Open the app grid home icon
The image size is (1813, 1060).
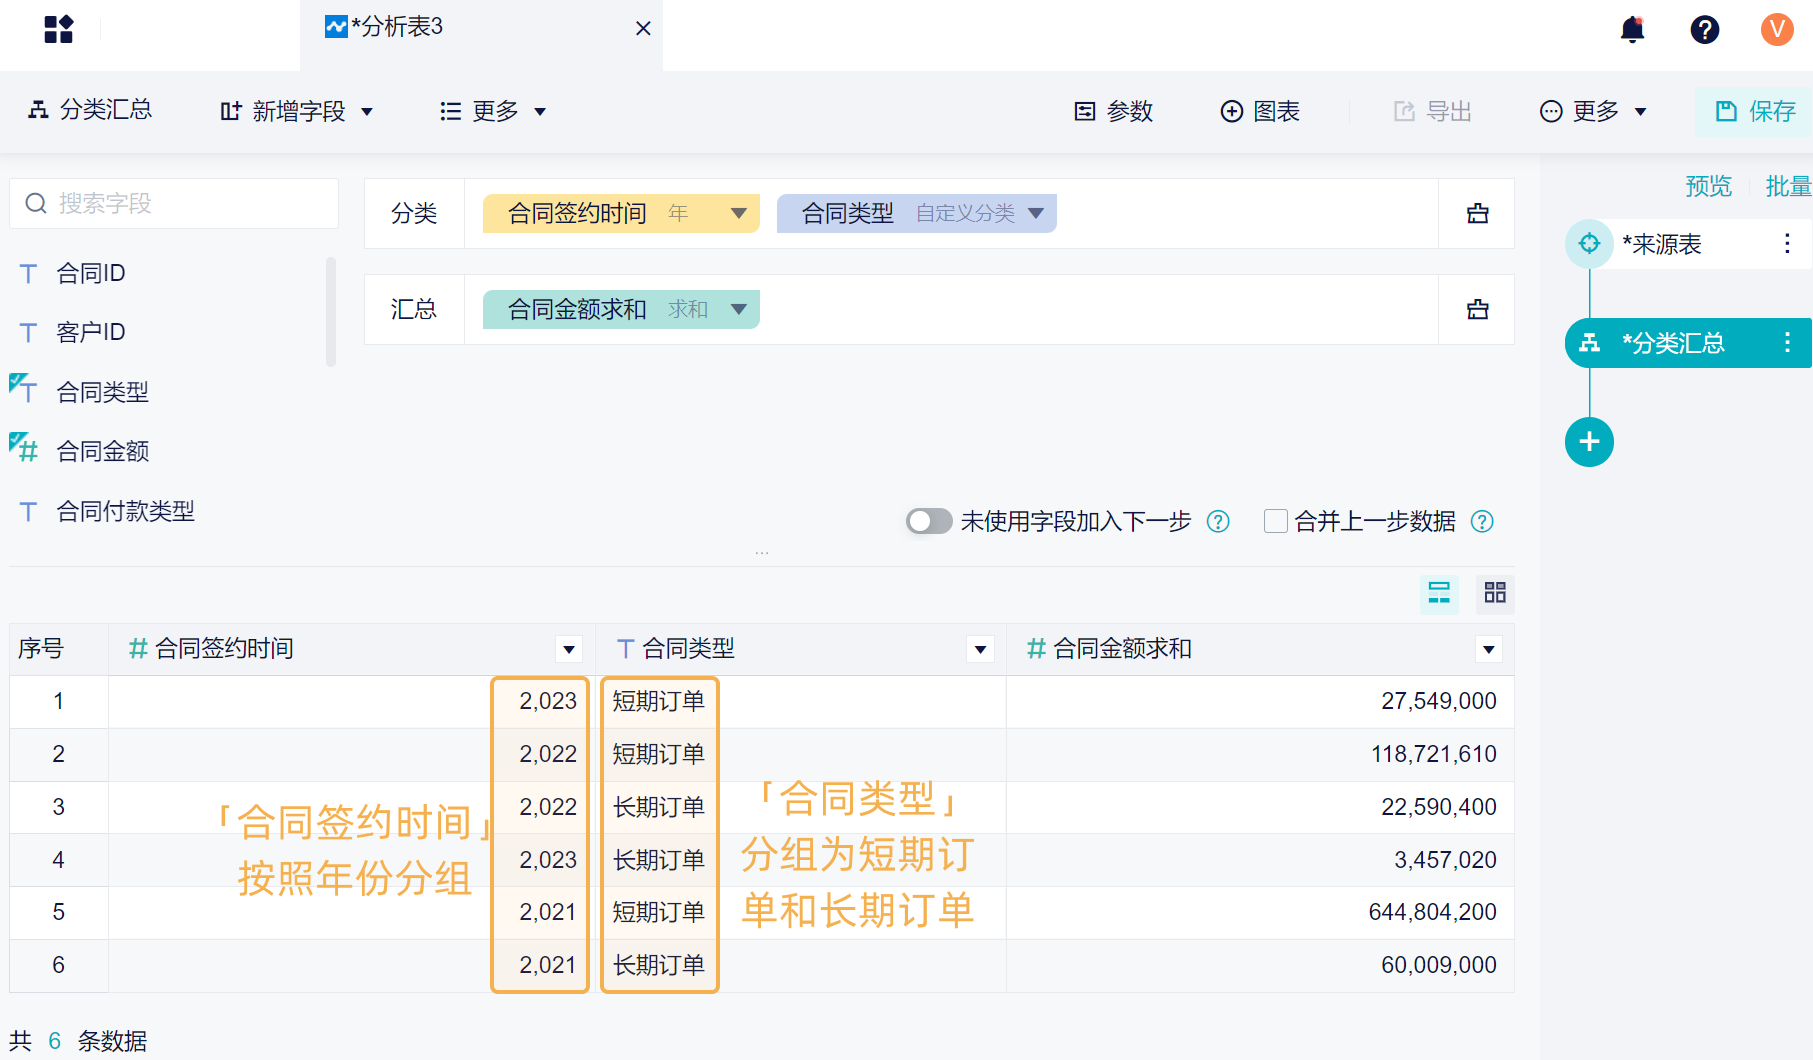point(59,29)
